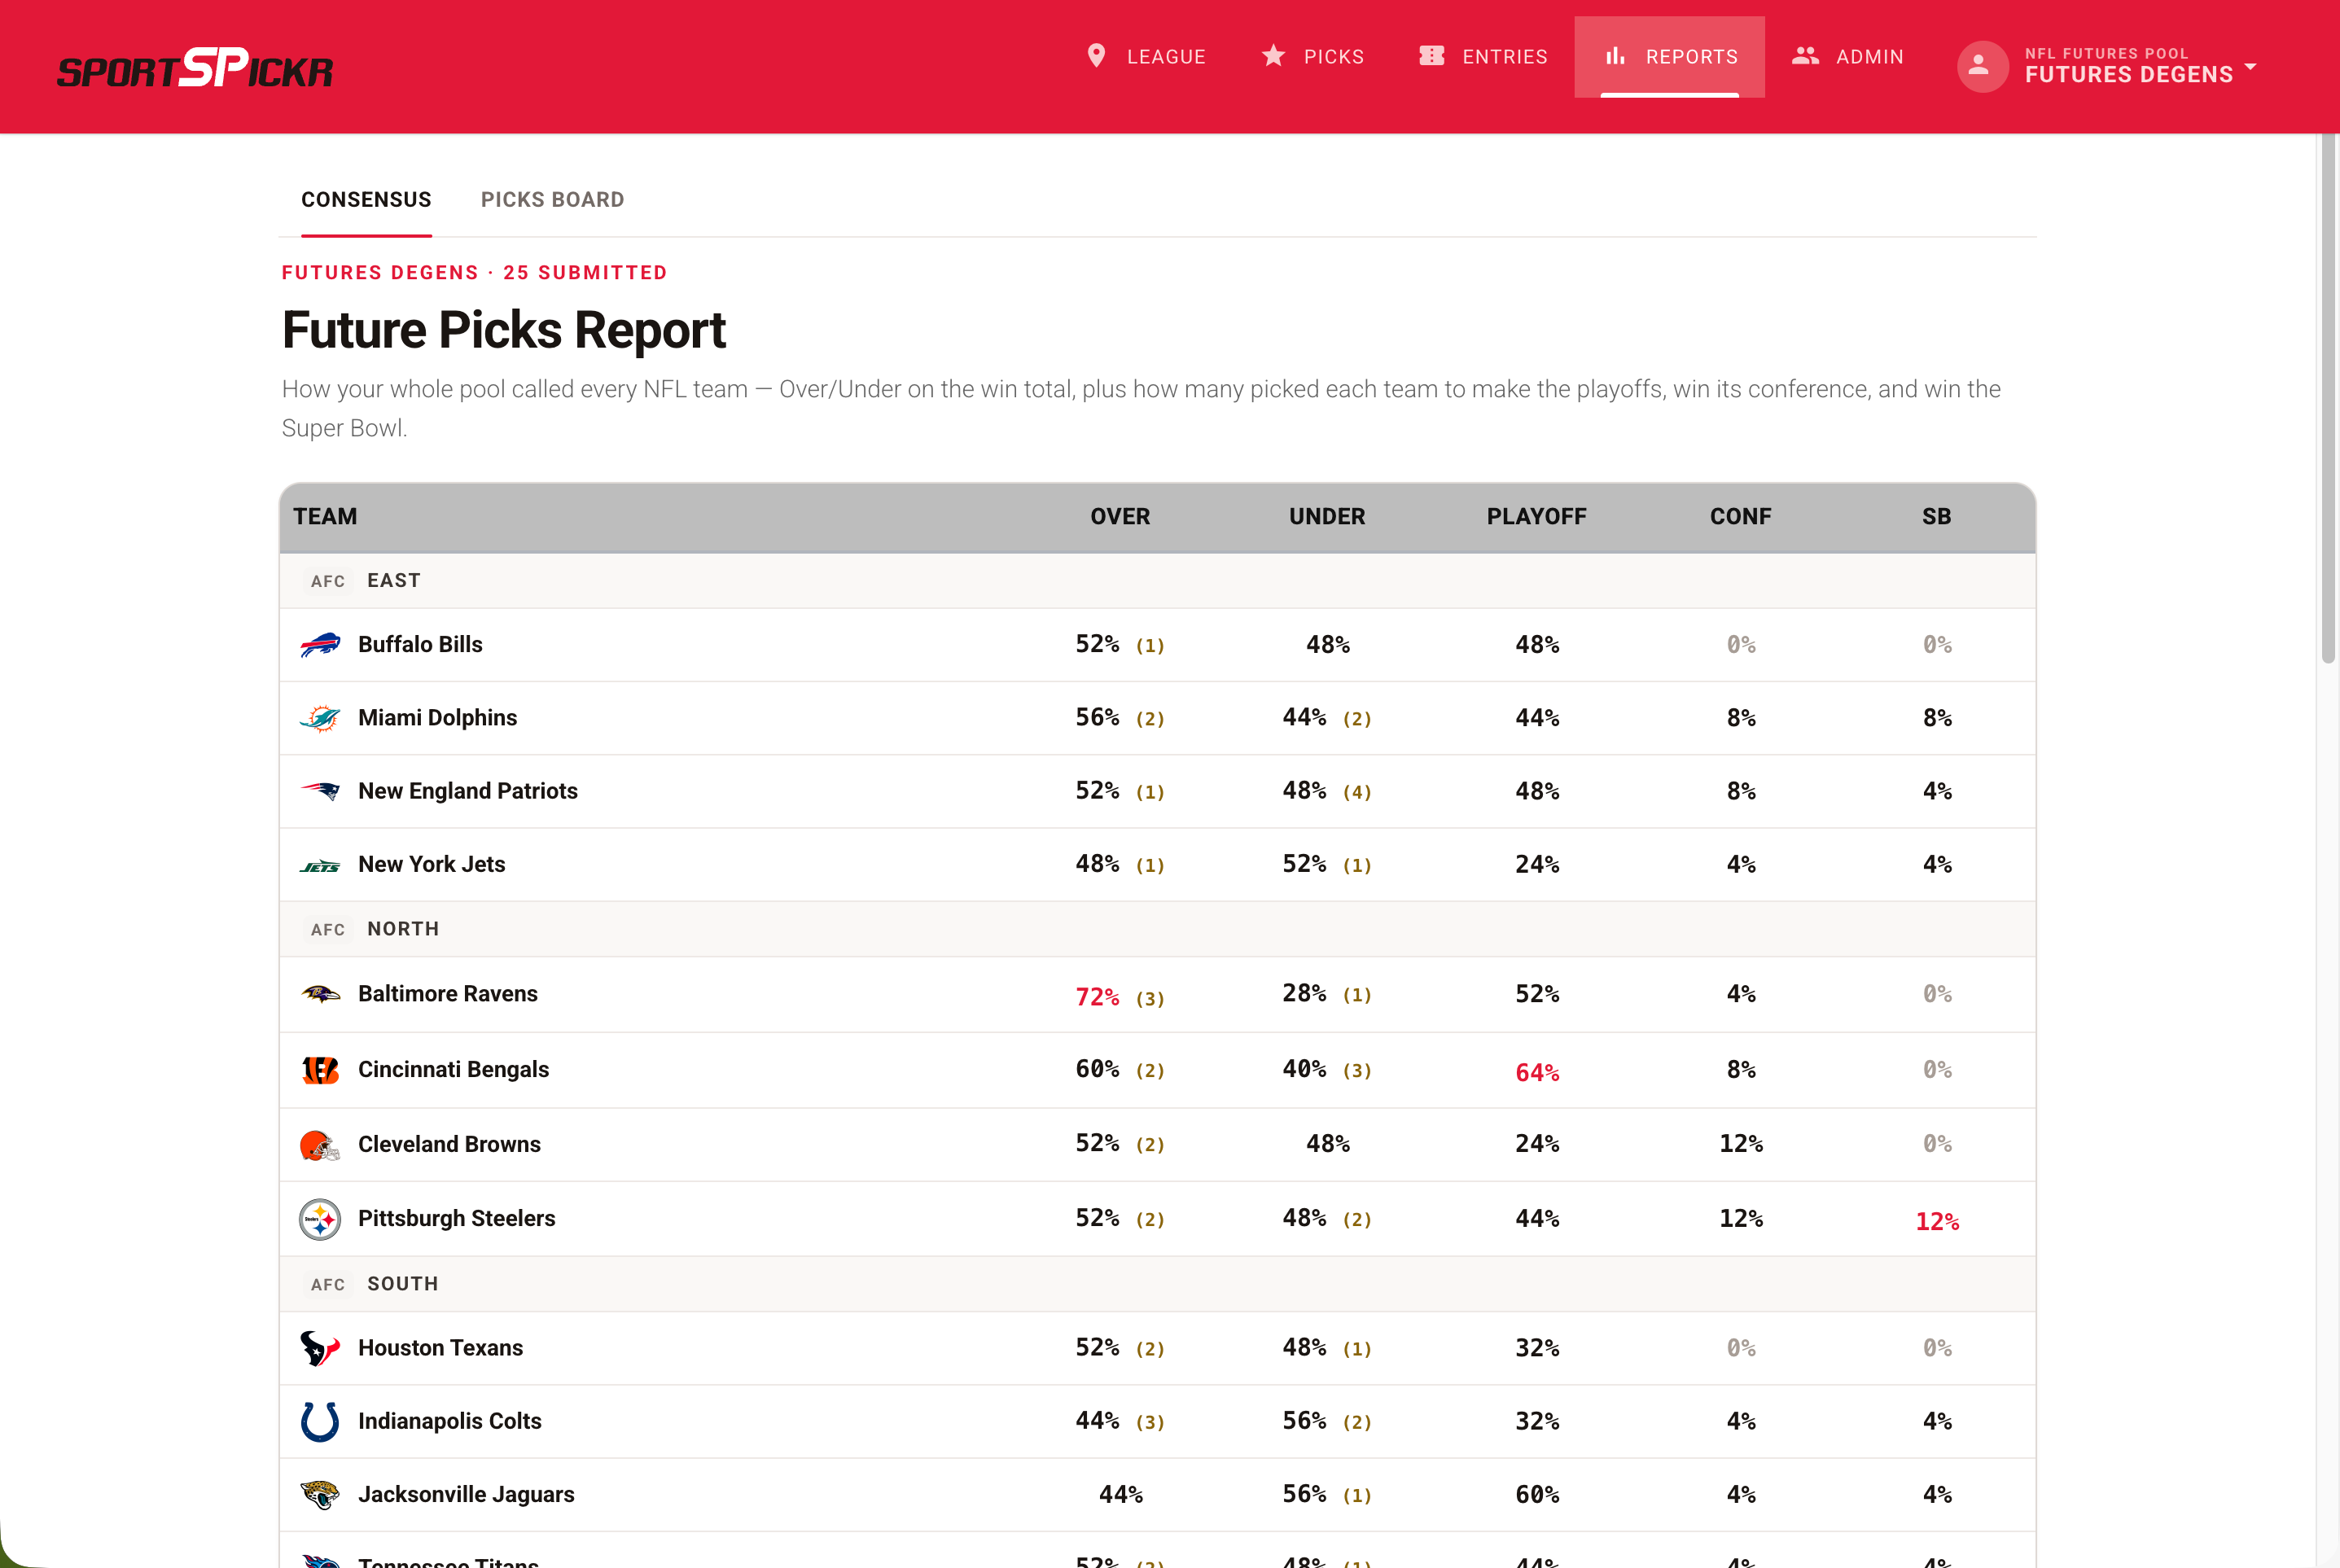Viewport: 2340px width, 1568px height.
Task: Click Cincinnati Bengals 64% playoff value
Action: click(1537, 1073)
